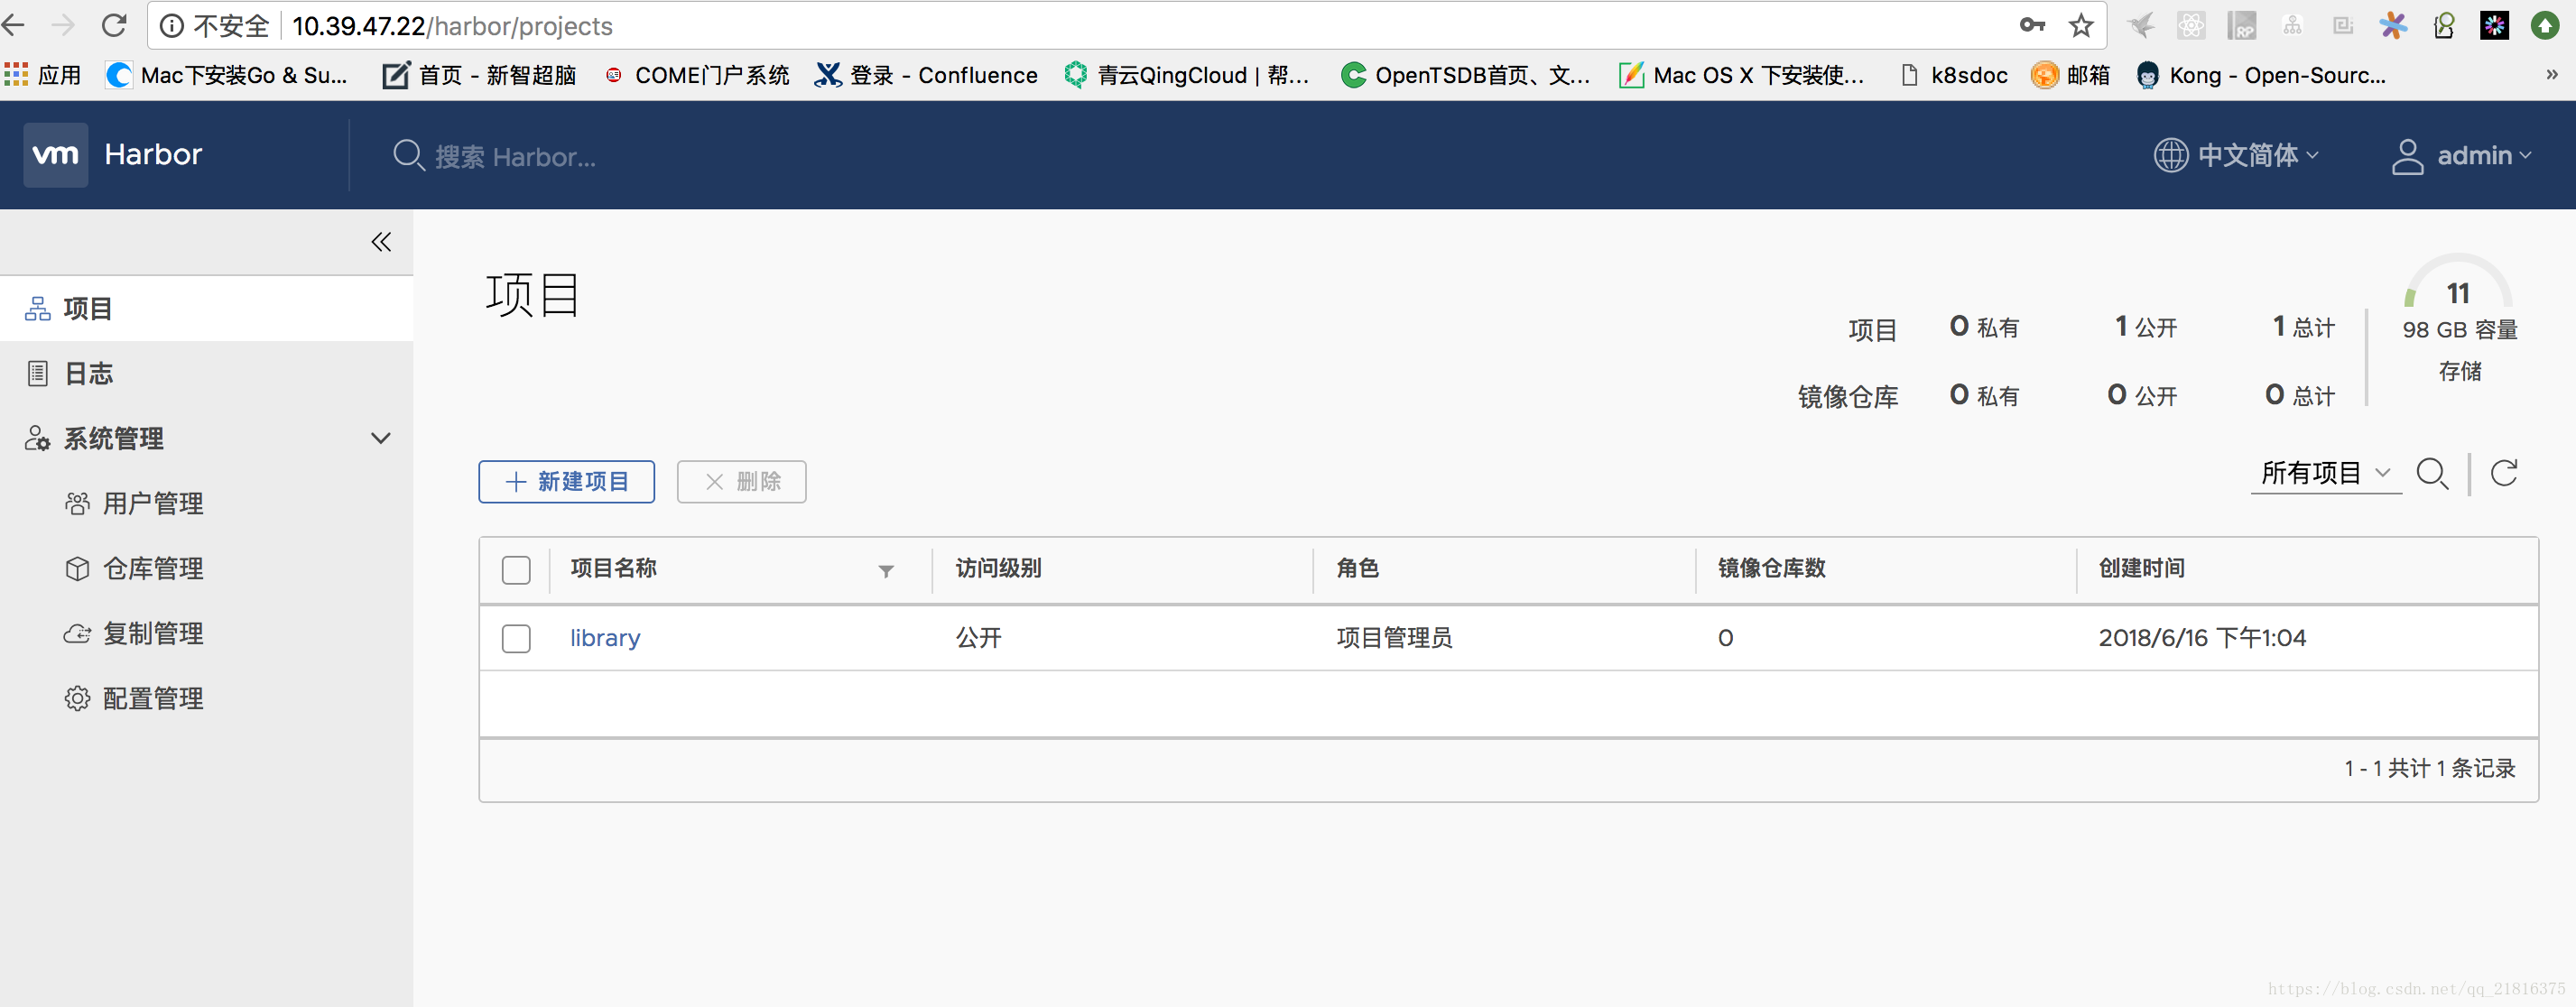Expand the 所有项目 filter dropdown
This screenshot has height=1007, width=2576.
tap(2325, 473)
